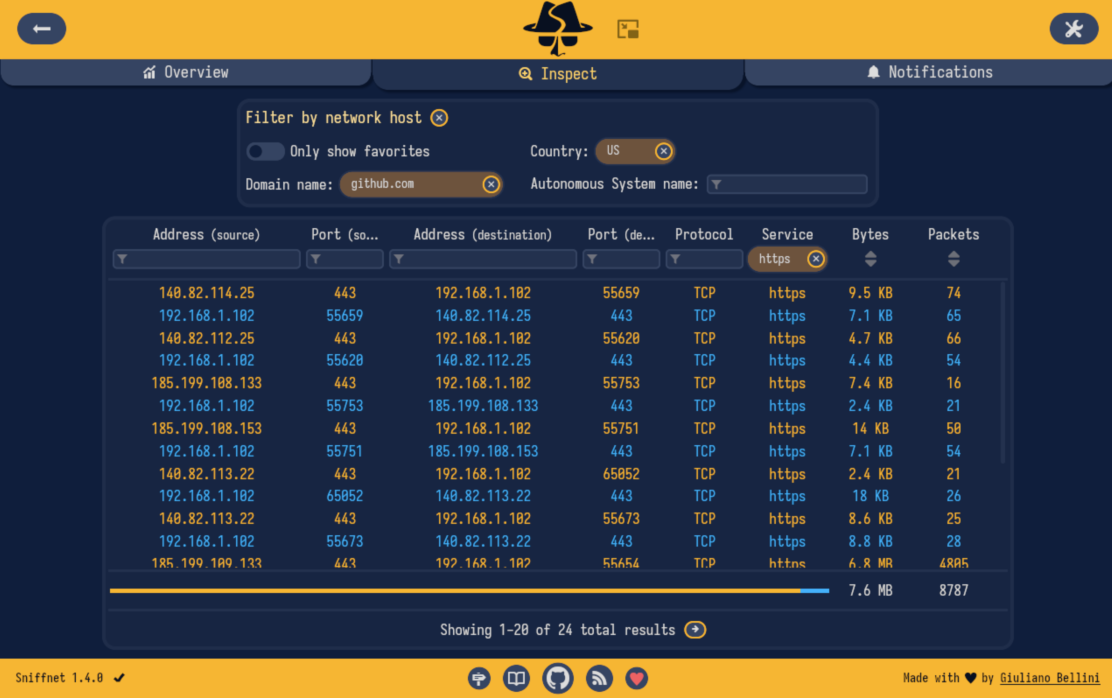Switch to thumbnail mode icon

pyautogui.click(x=628, y=30)
